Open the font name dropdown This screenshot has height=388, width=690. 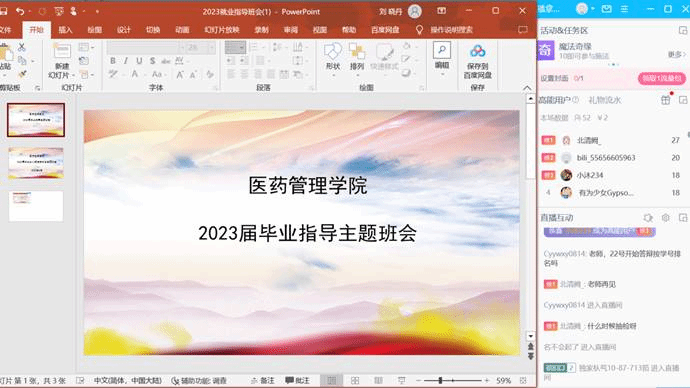(182, 47)
